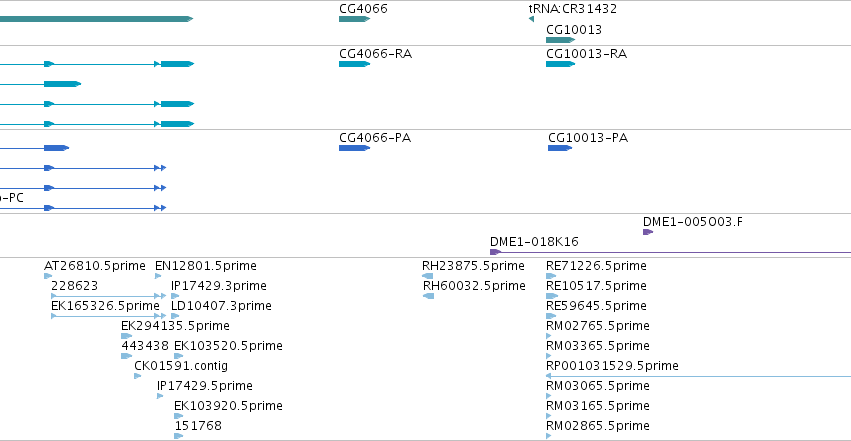The height and width of the screenshot is (441, 851).
Task: Open the RH23875.5prime EST label
Action: 472,266
